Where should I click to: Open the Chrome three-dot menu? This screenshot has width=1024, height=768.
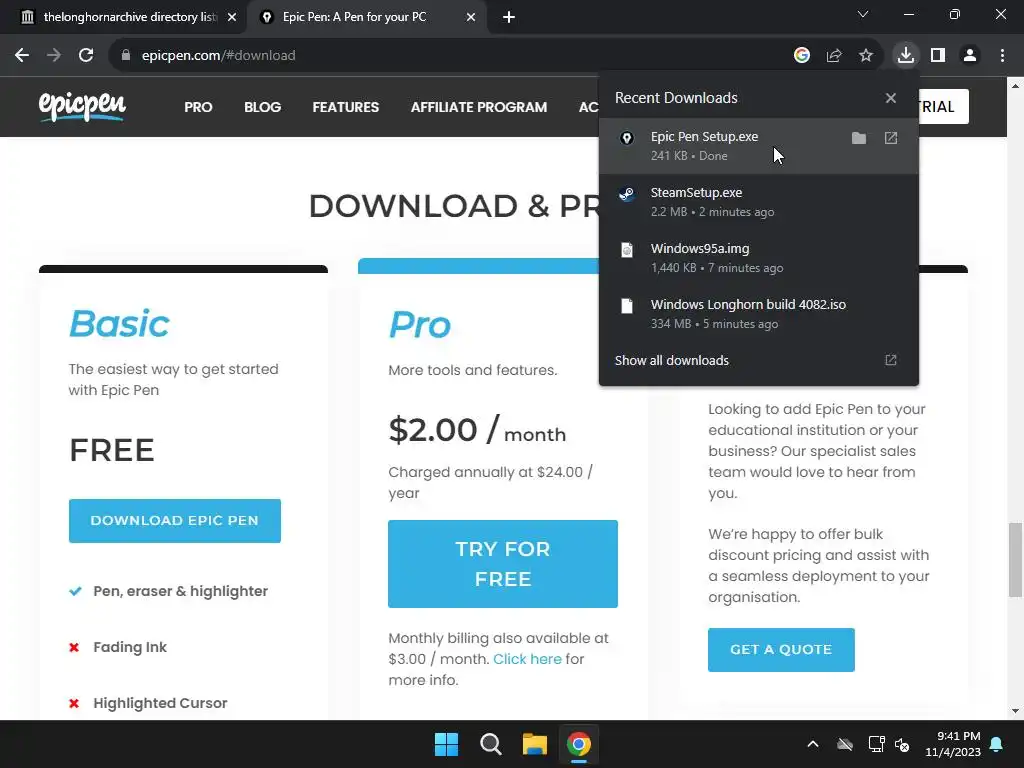coord(1002,56)
